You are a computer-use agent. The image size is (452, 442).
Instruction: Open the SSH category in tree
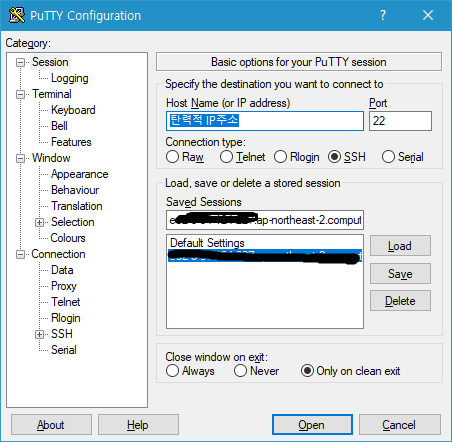[x=62, y=334]
